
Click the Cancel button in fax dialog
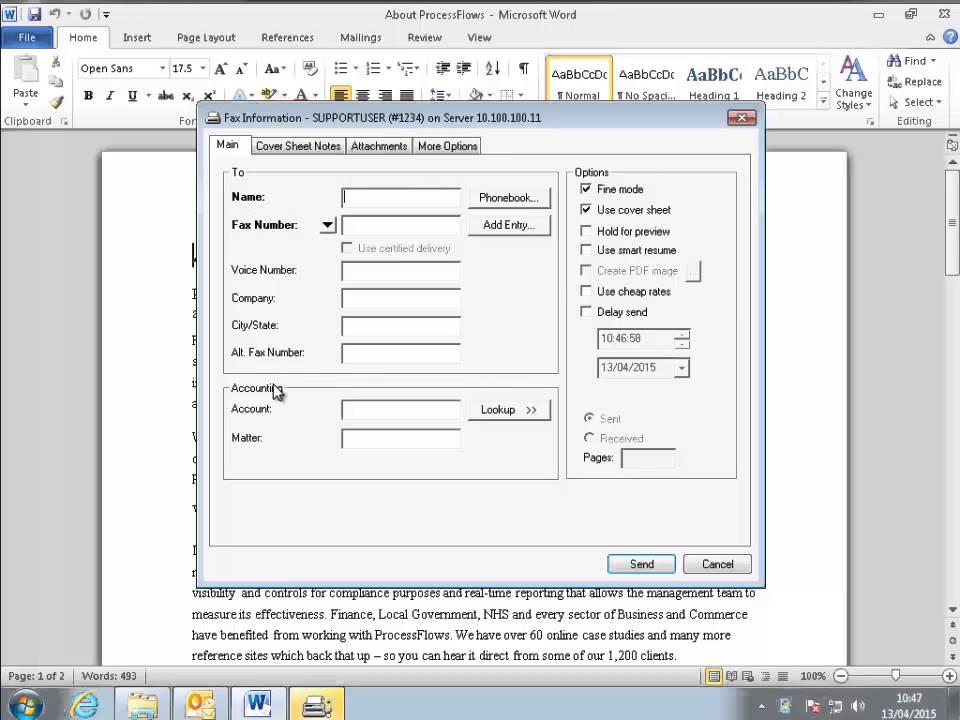point(717,564)
